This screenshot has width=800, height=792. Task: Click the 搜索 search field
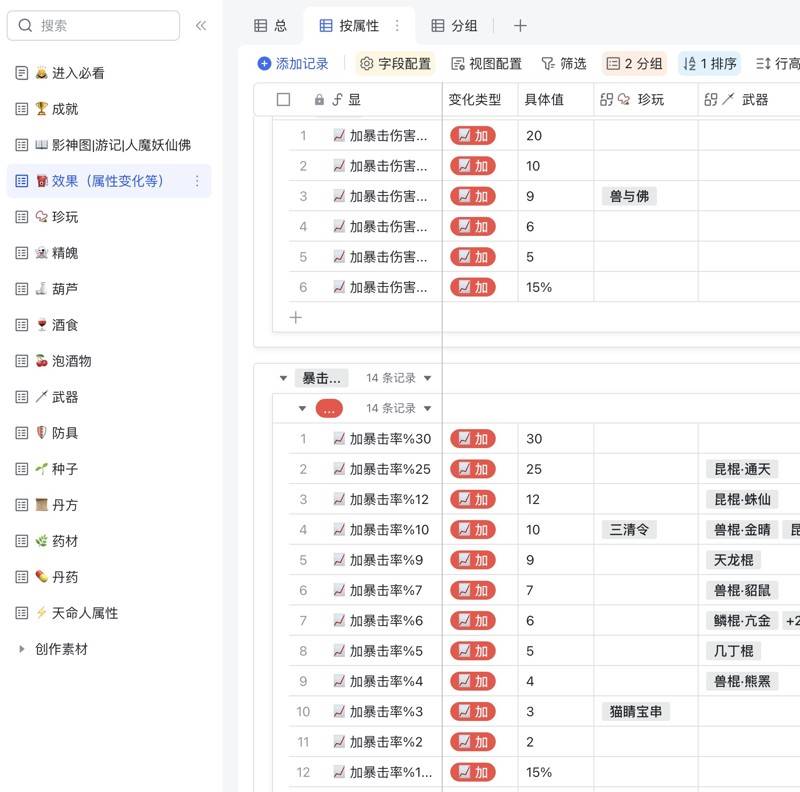click(x=93, y=26)
